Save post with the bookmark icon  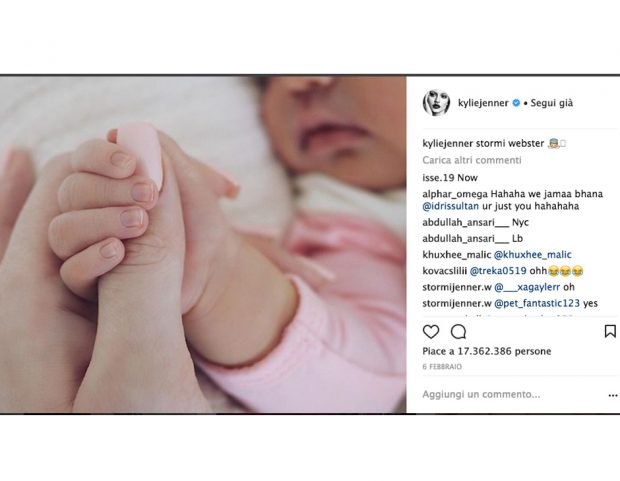tap(610, 331)
